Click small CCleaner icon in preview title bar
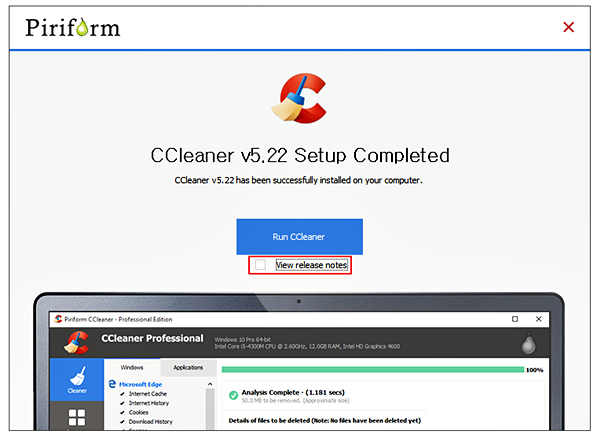The height and width of the screenshot is (434, 600). coord(58,319)
